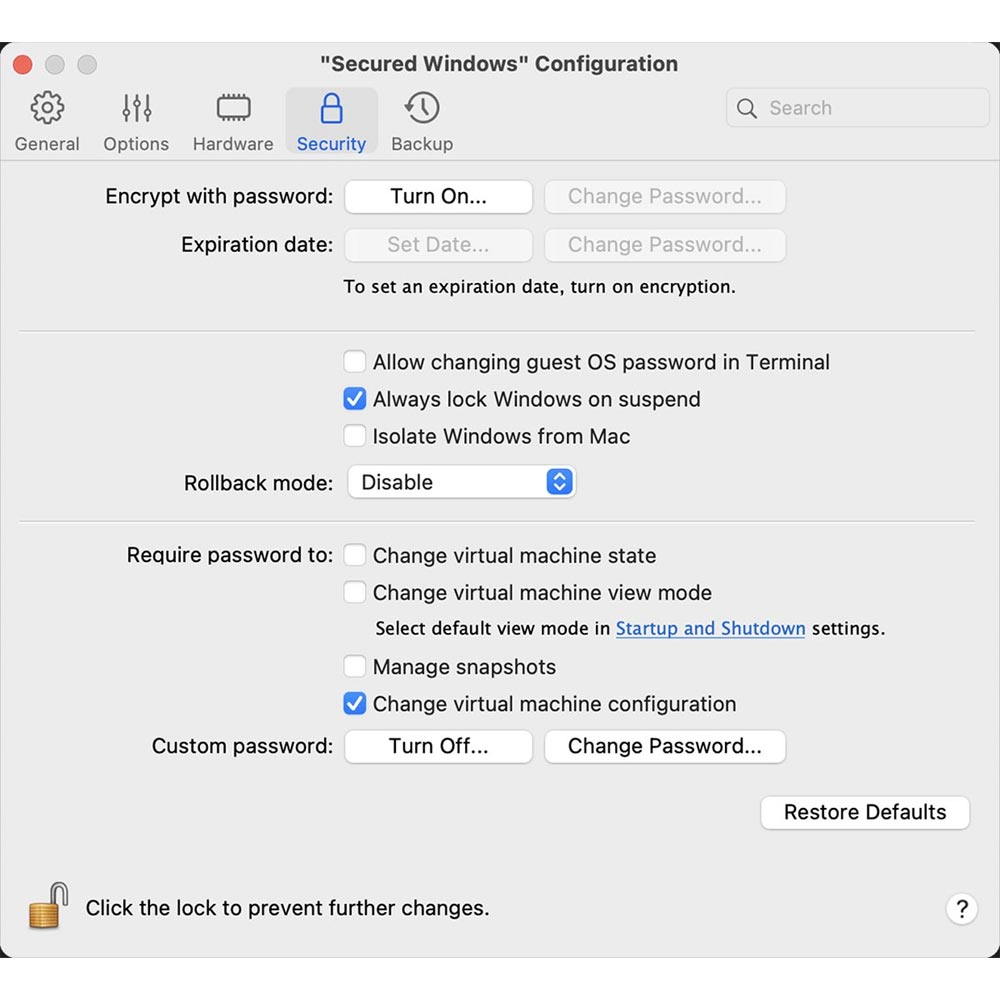Click Turn On for password encryption
The width and height of the screenshot is (1000, 1000).
438,196
